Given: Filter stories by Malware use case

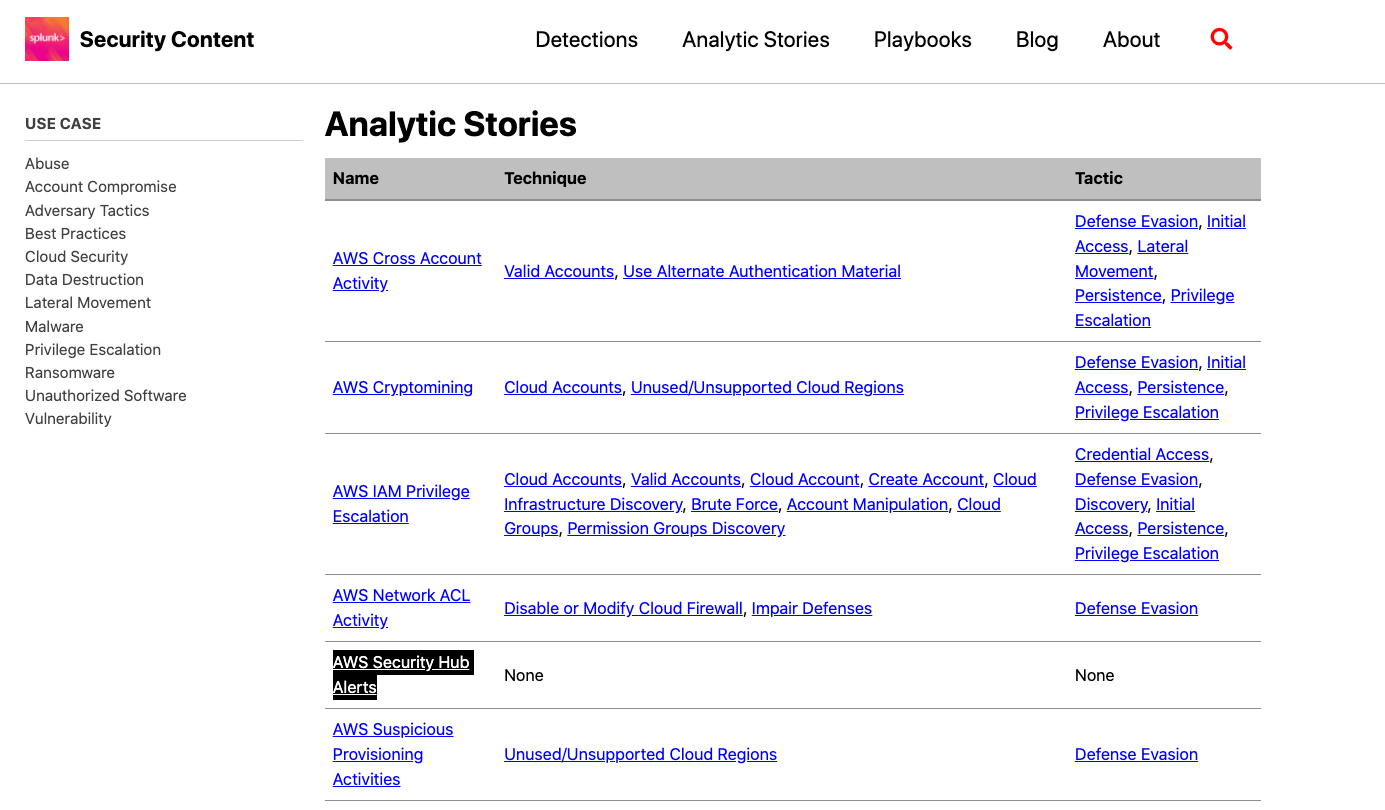Looking at the screenshot, I should coord(54,326).
